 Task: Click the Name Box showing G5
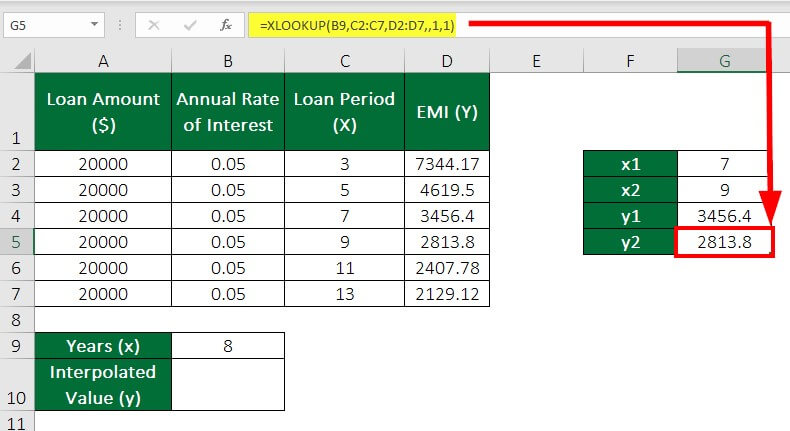pyautogui.click(x=54, y=25)
